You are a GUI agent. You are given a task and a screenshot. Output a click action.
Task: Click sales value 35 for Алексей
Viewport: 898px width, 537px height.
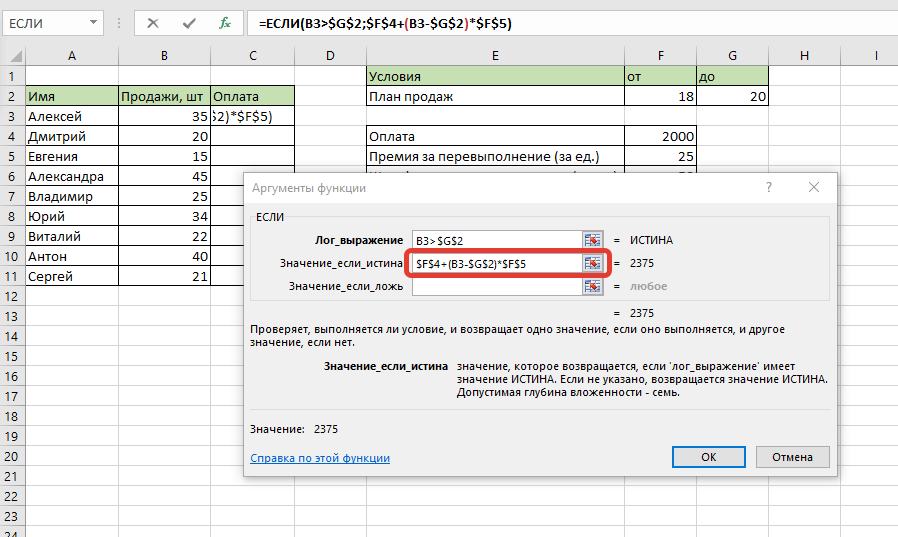(x=165, y=116)
